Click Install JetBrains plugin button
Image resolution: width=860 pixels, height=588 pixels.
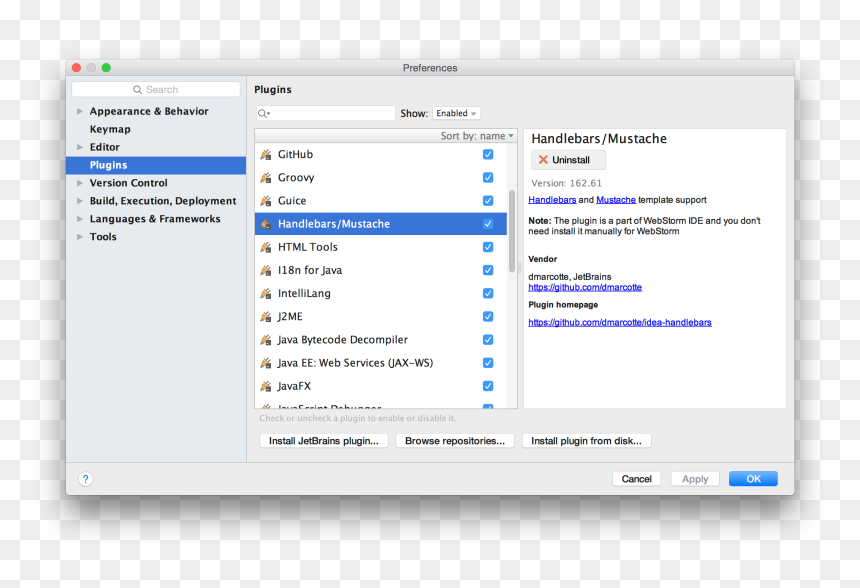coord(324,441)
